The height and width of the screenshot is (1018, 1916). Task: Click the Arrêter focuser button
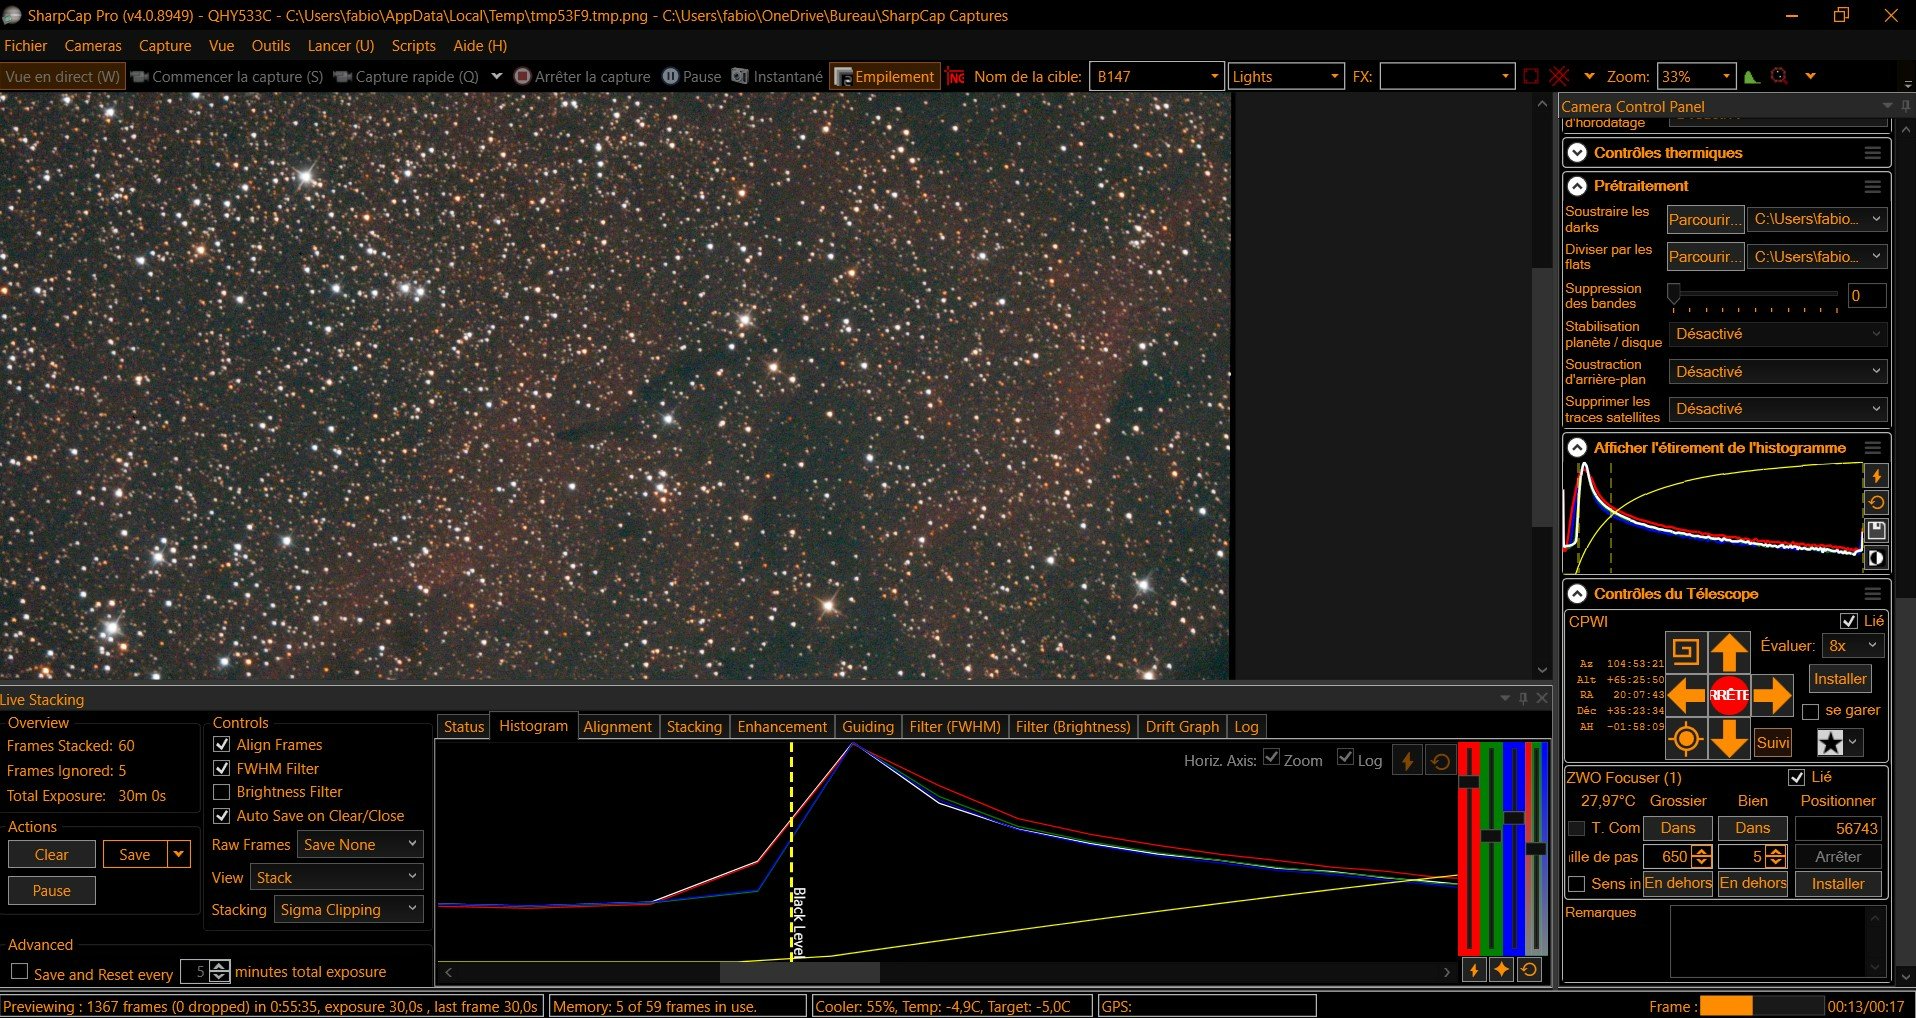[x=1838, y=857]
